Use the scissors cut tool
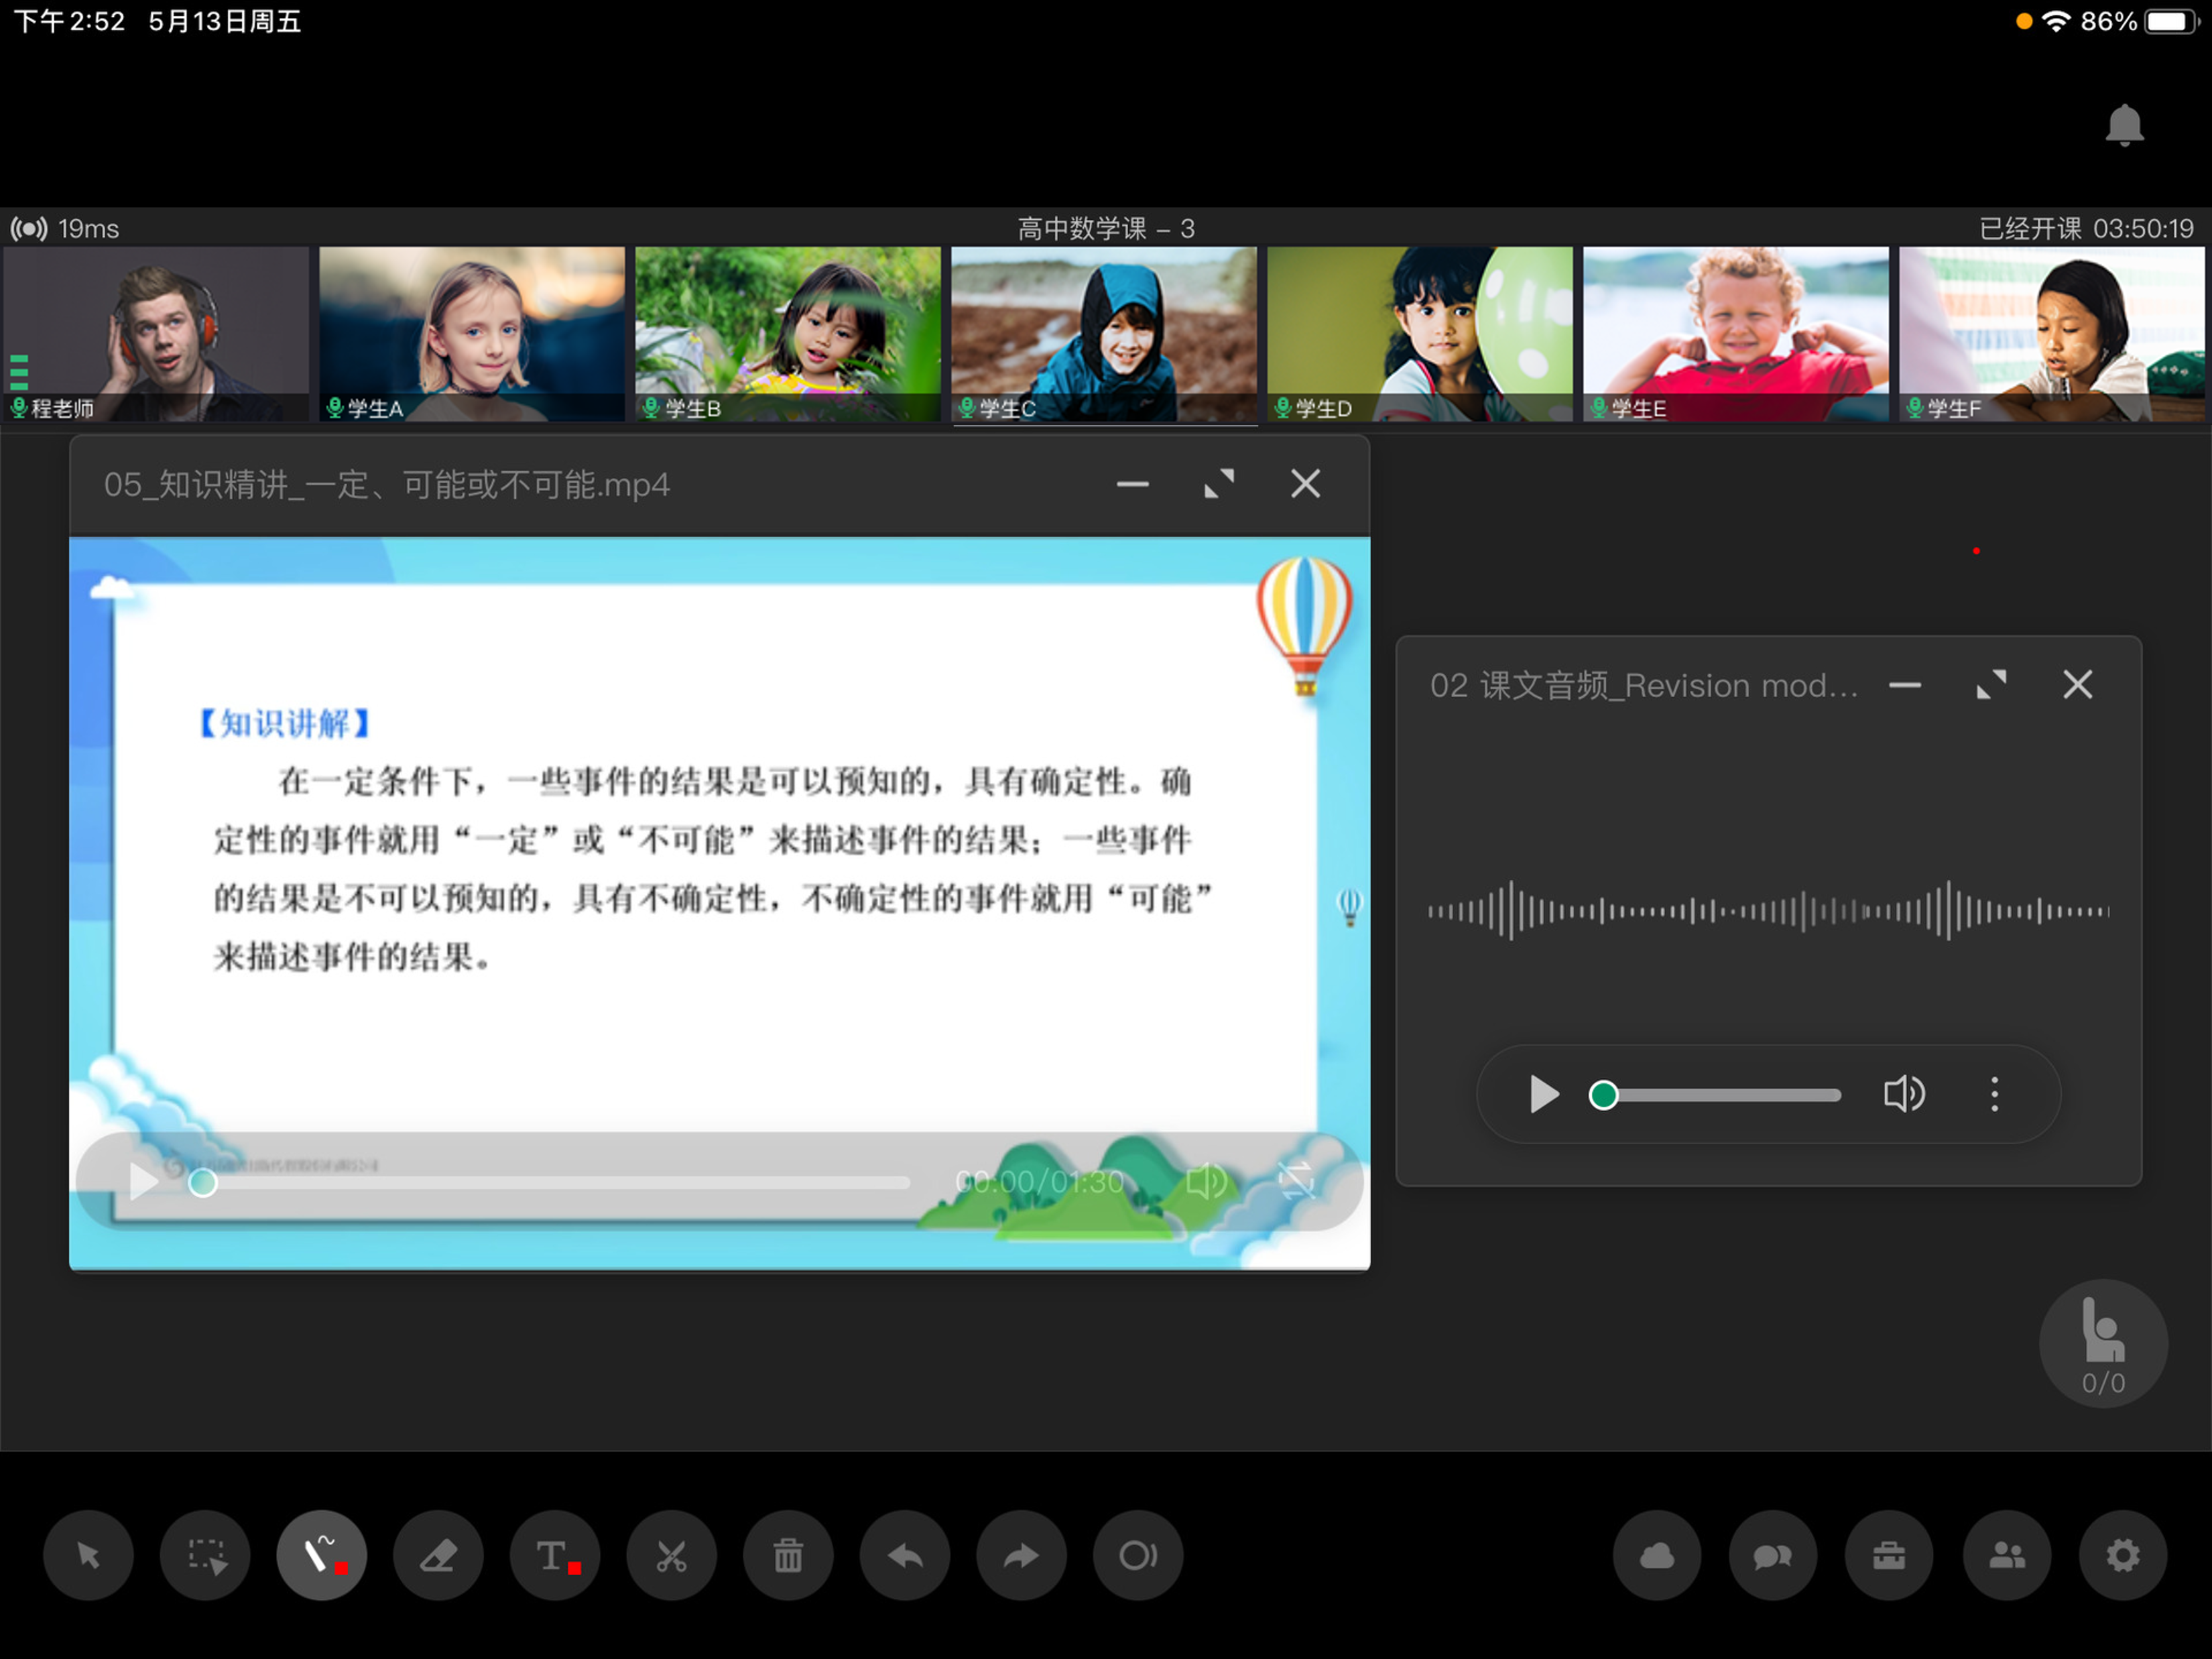 671,1555
